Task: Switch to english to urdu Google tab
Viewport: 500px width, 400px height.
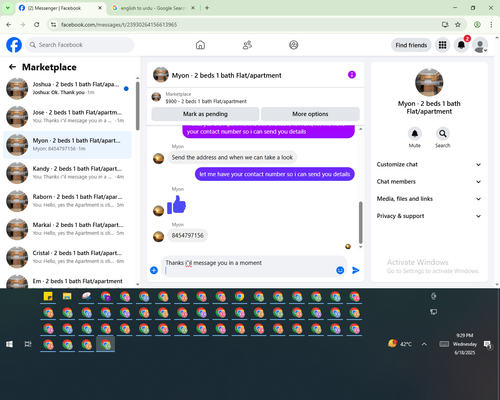Action: click(153, 8)
